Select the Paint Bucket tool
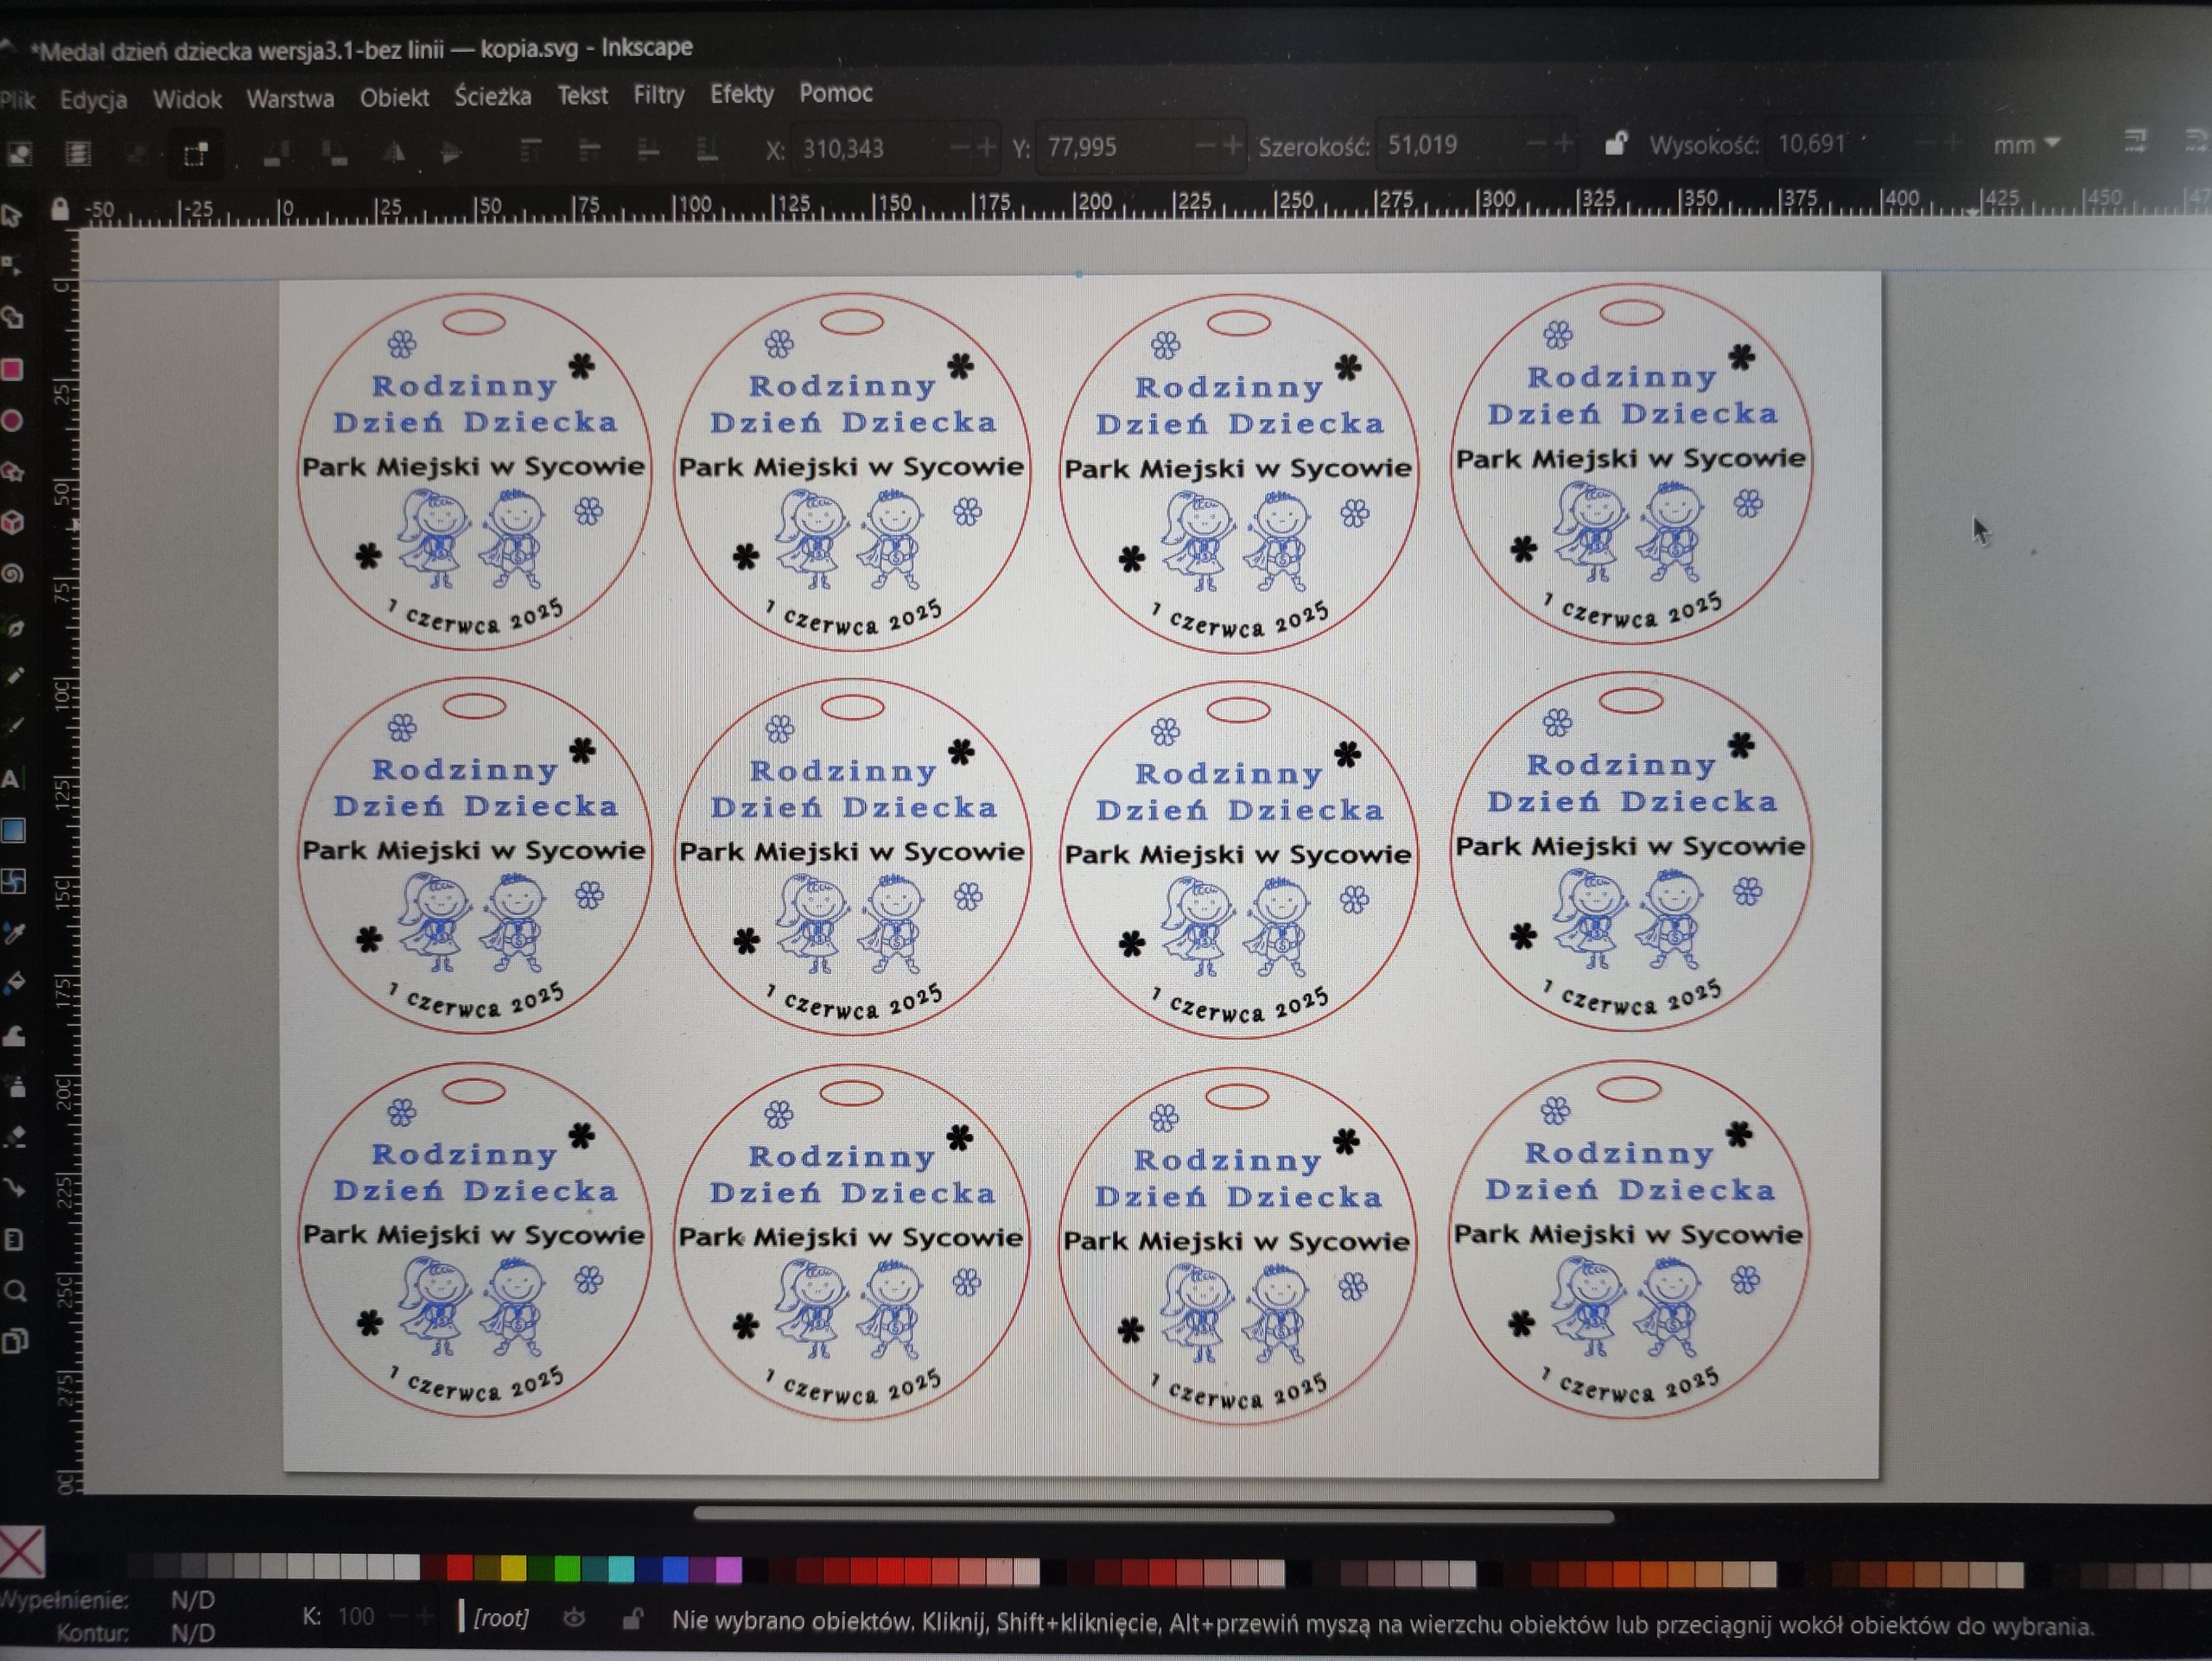Screen dimensions: 2212x1661 tap(13, 984)
